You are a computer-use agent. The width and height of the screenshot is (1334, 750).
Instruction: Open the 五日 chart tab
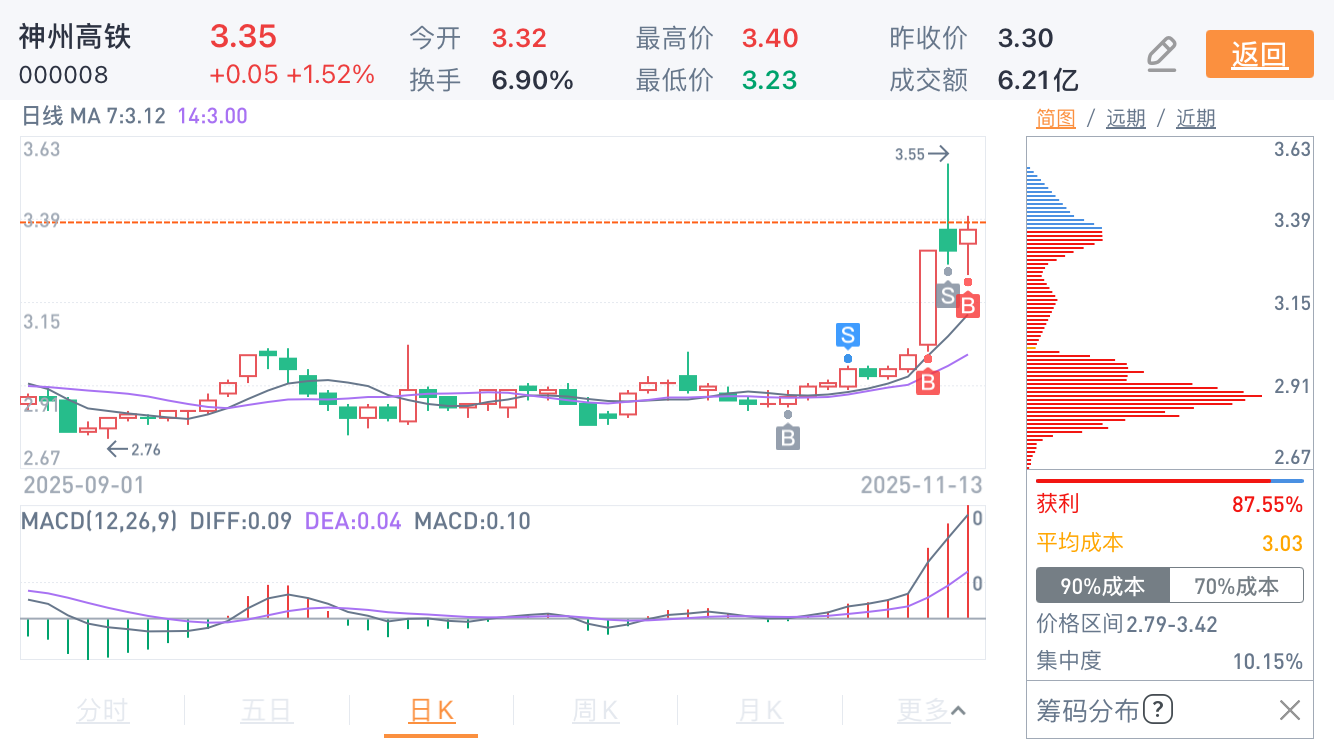point(267,711)
